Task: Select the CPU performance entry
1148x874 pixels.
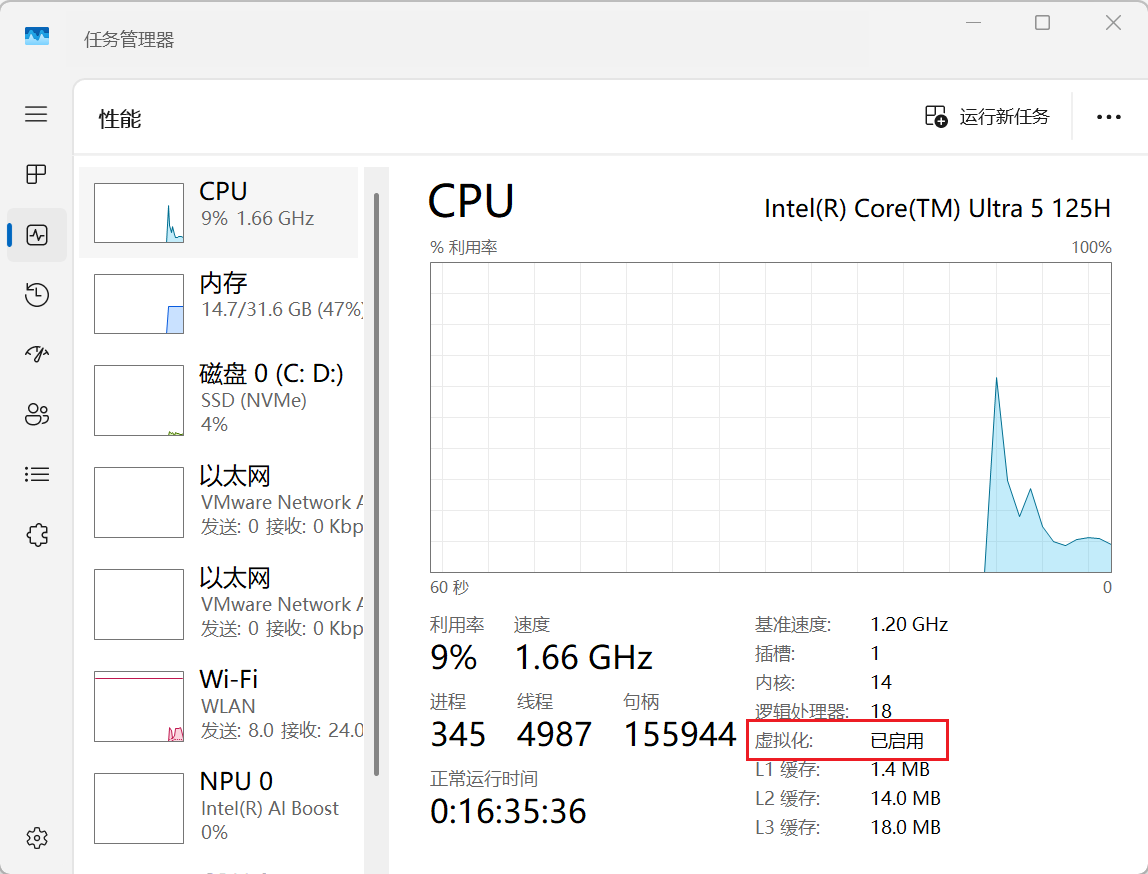Action: [218, 212]
